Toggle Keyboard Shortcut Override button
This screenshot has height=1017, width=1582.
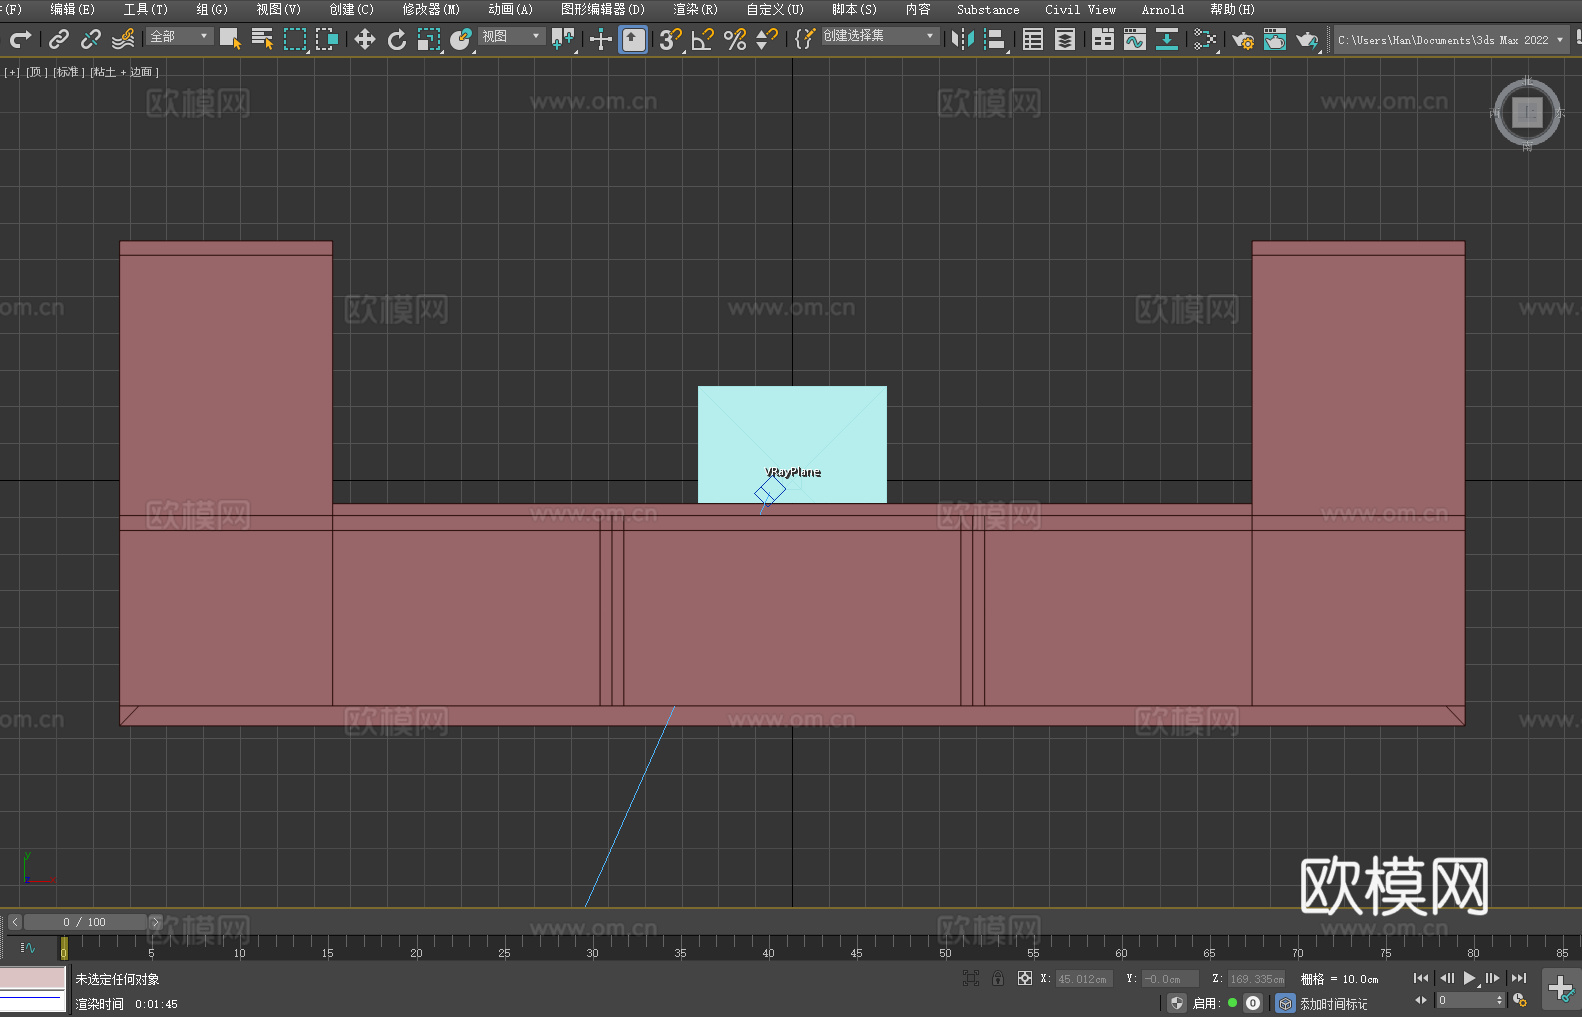(633, 39)
